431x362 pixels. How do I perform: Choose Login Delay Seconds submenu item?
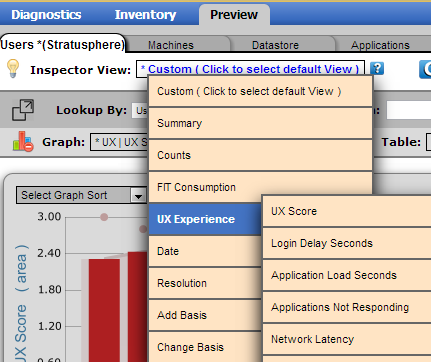pos(347,243)
